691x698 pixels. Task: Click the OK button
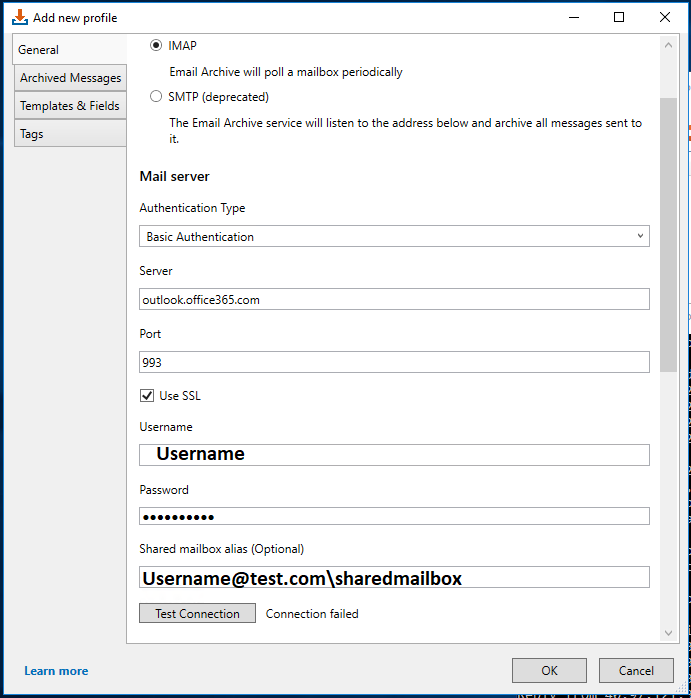pyautogui.click(x=549, y=671)
